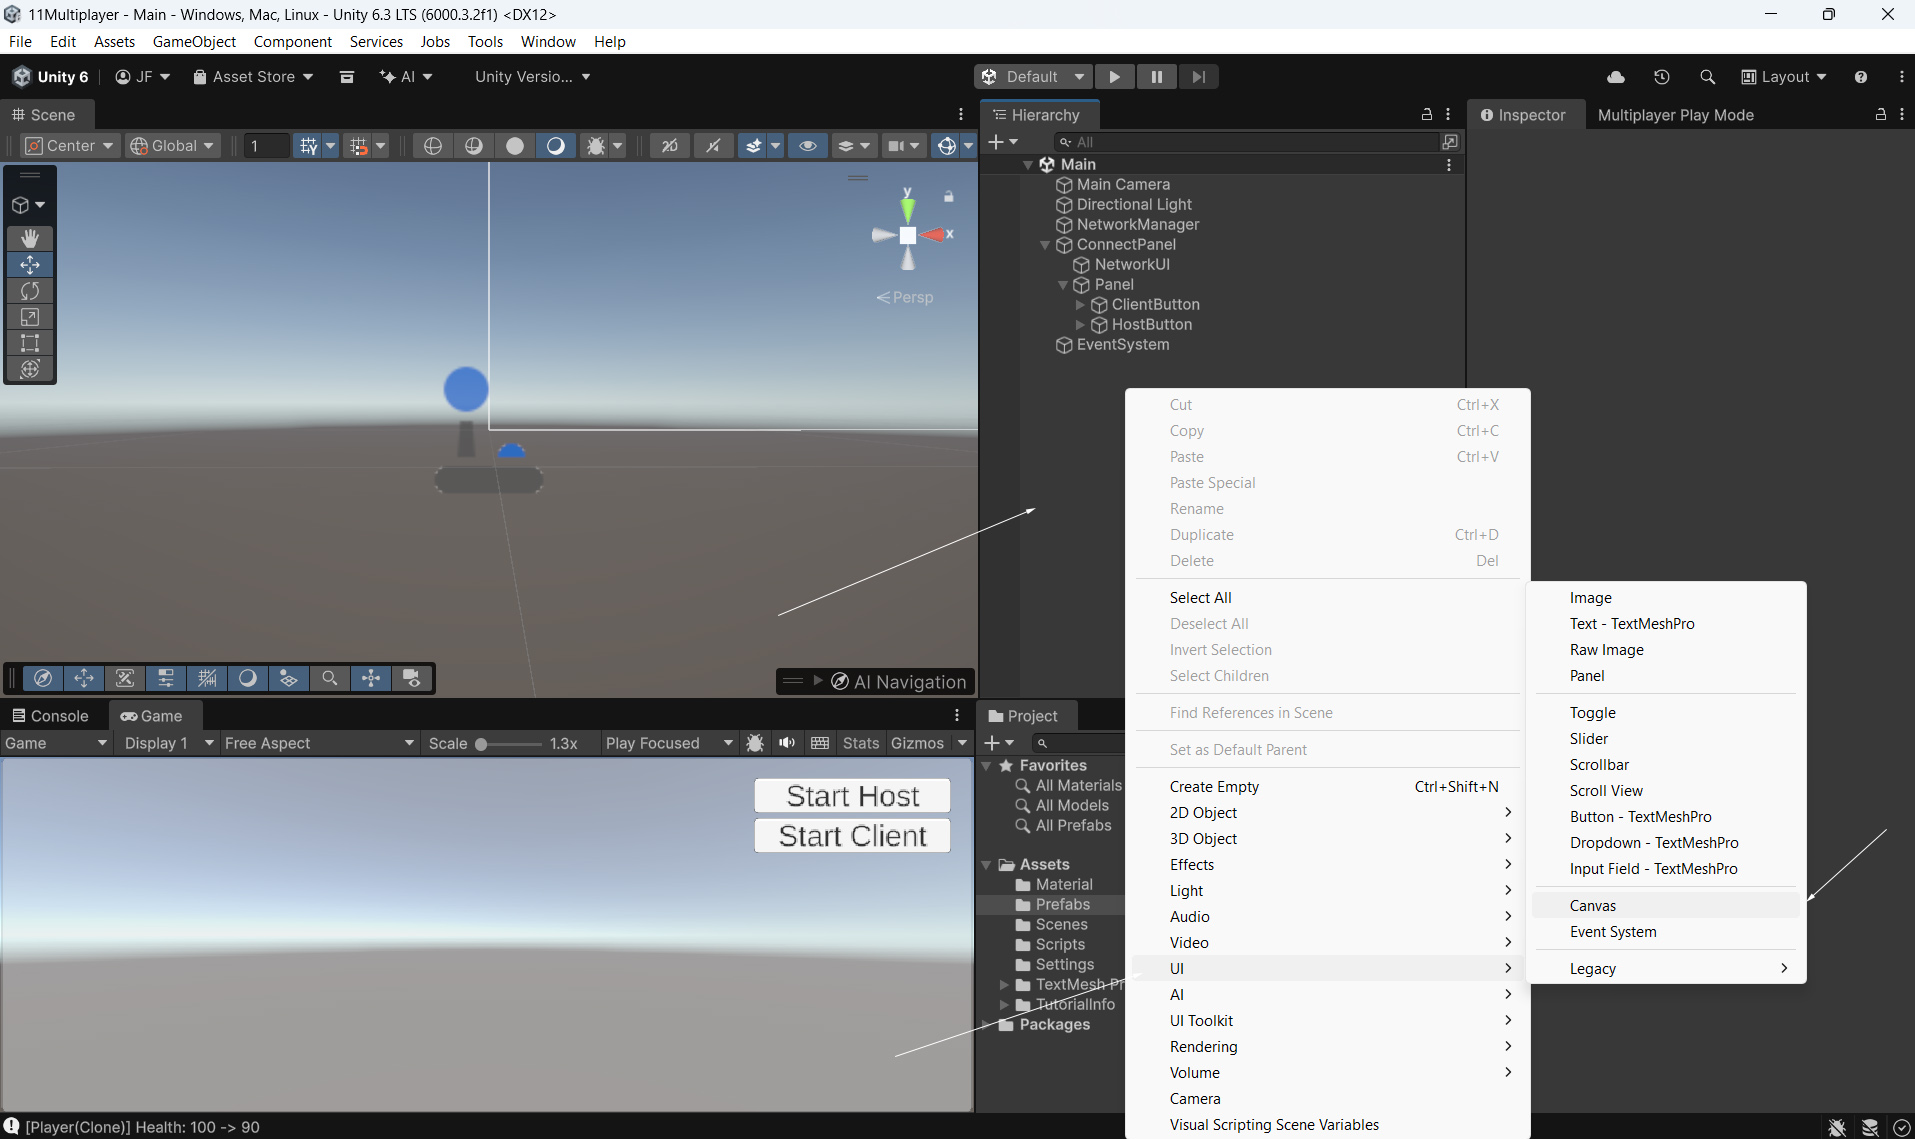This screenshot has width=1915, height=1139.
Task: Select the Rect transform tool
Action: pos(30,343)
